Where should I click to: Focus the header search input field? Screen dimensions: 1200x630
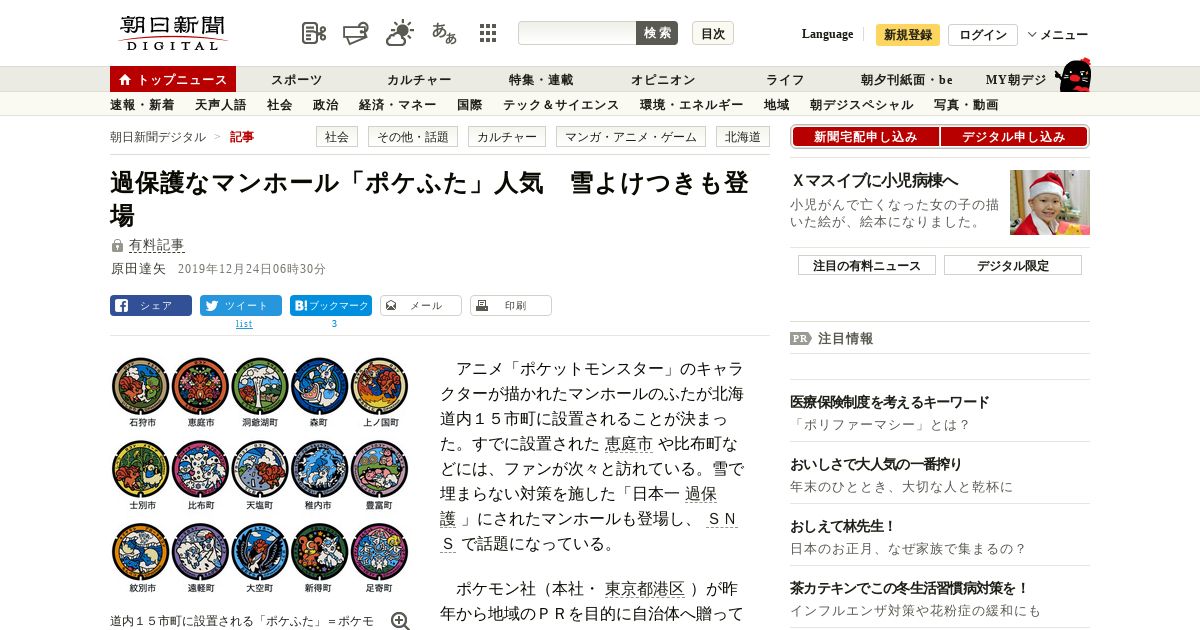[577, 33]
